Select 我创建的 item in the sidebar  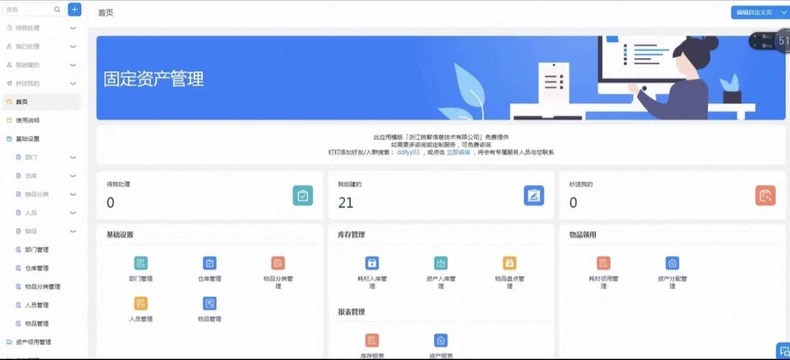point(27,65)
